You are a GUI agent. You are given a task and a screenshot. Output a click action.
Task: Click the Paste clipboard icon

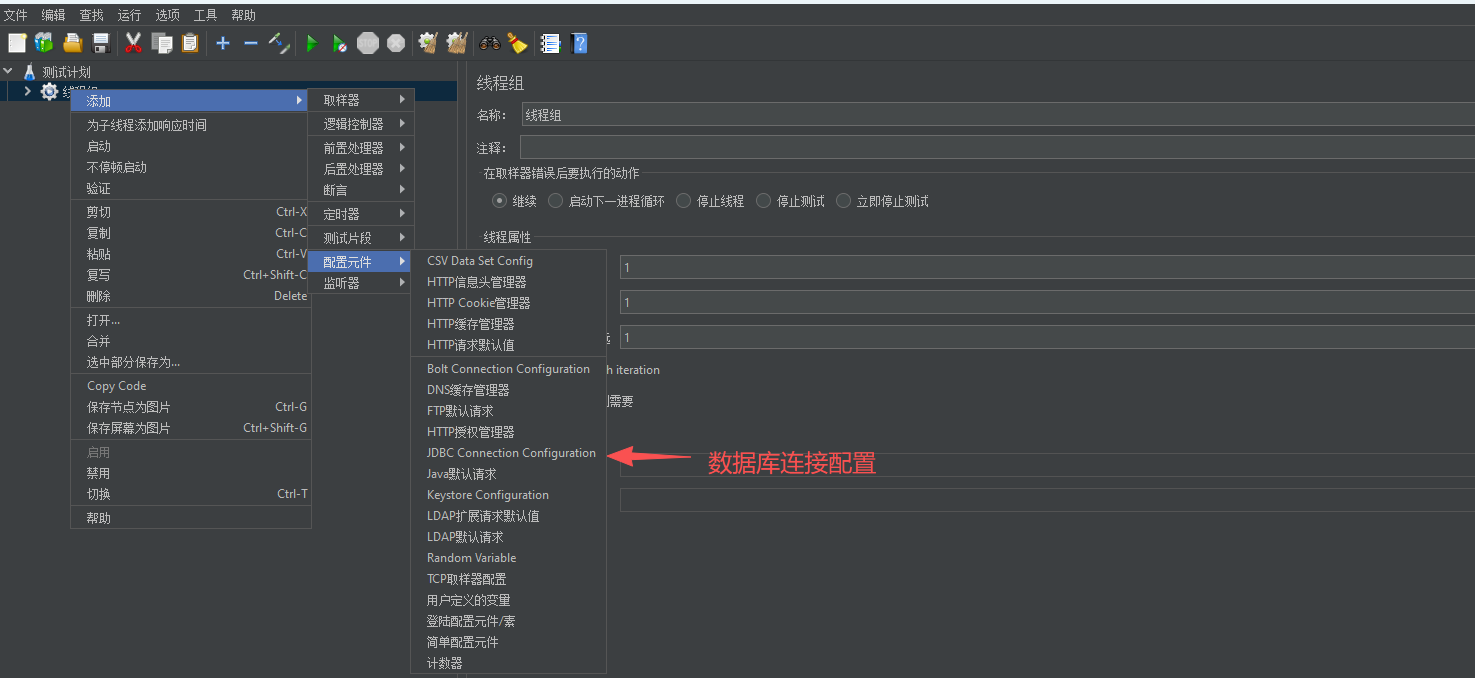click(x=190, y=43)
